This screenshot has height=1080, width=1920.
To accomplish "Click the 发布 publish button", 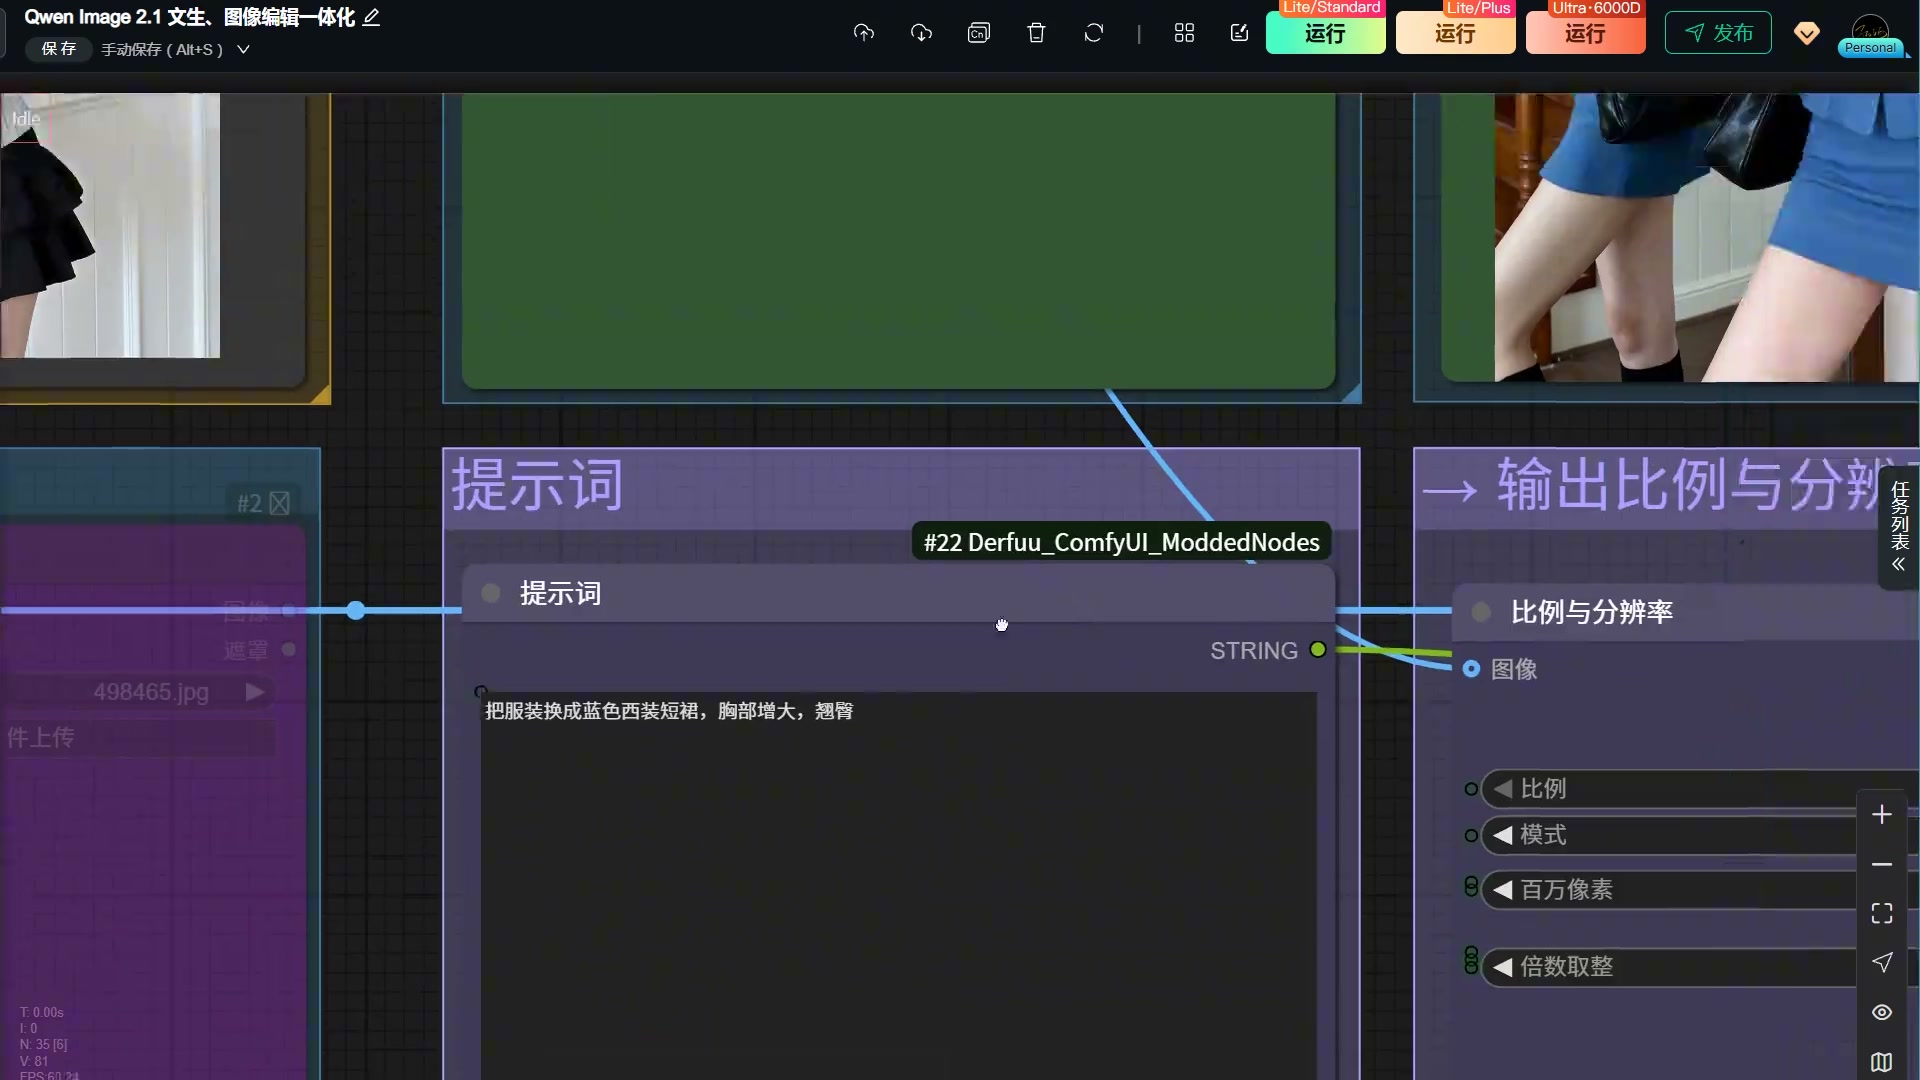I will coord(1718,33).
